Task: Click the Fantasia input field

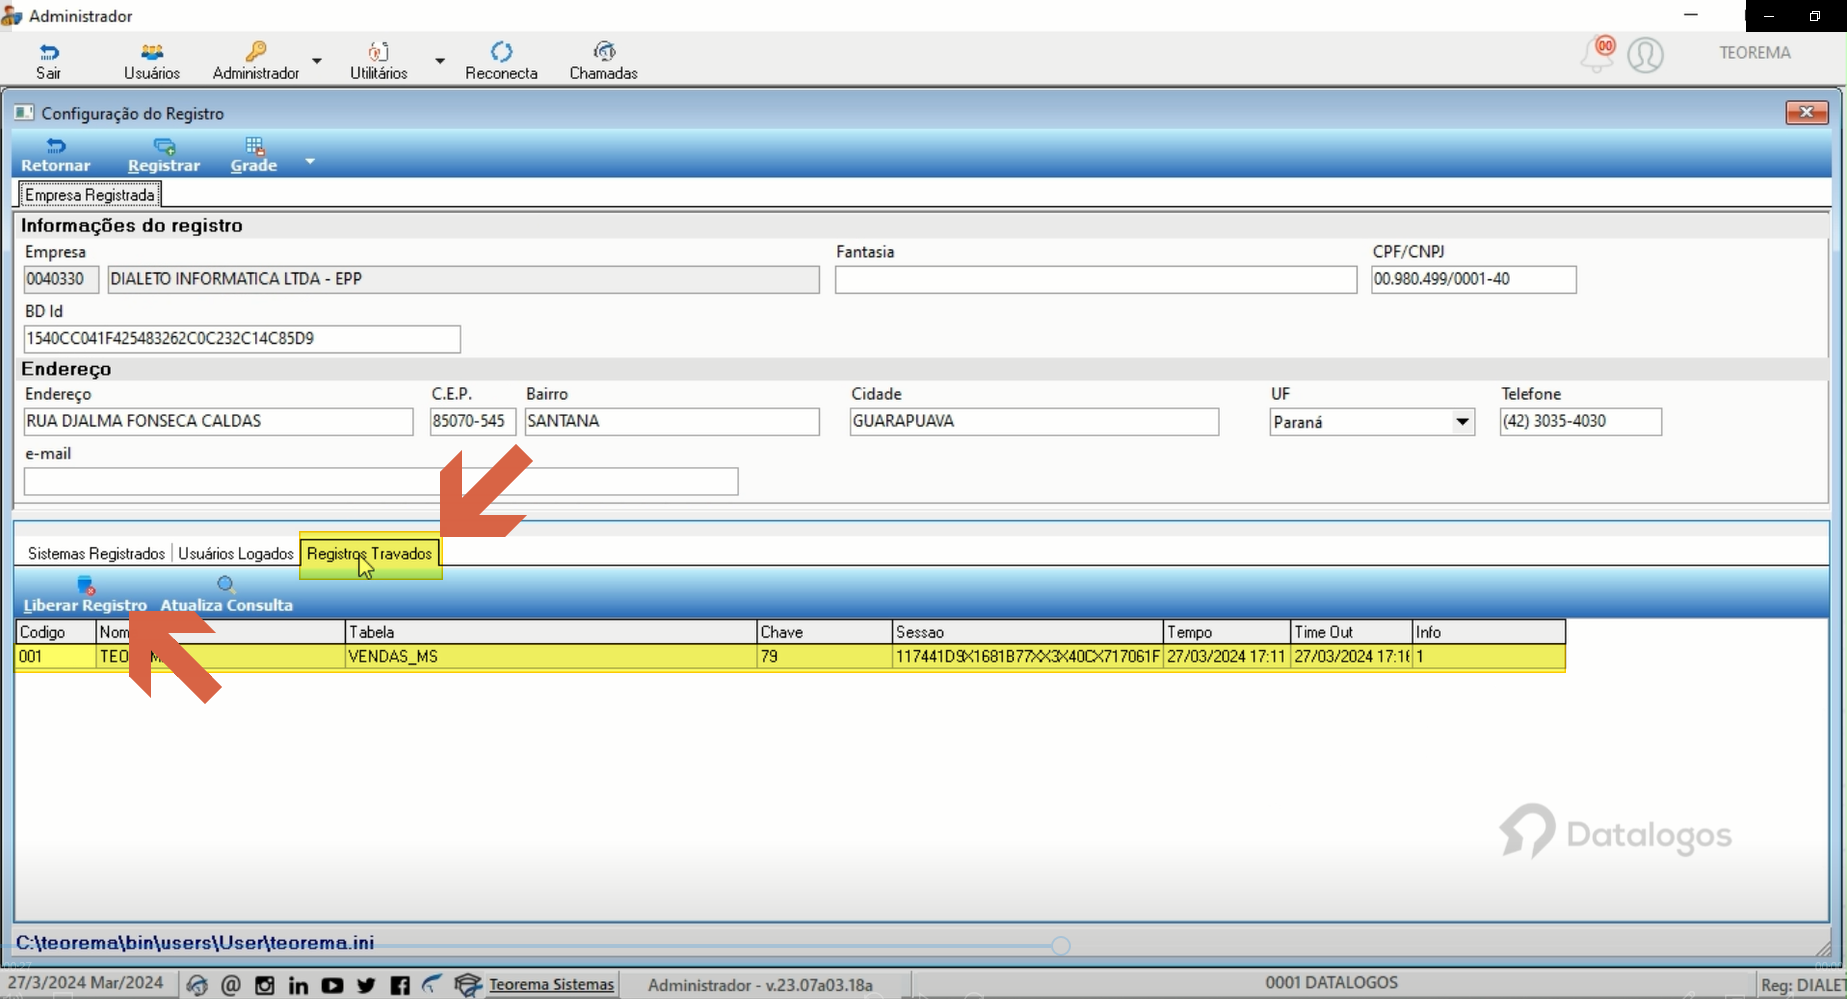Action: click(x=1096, y=280)
